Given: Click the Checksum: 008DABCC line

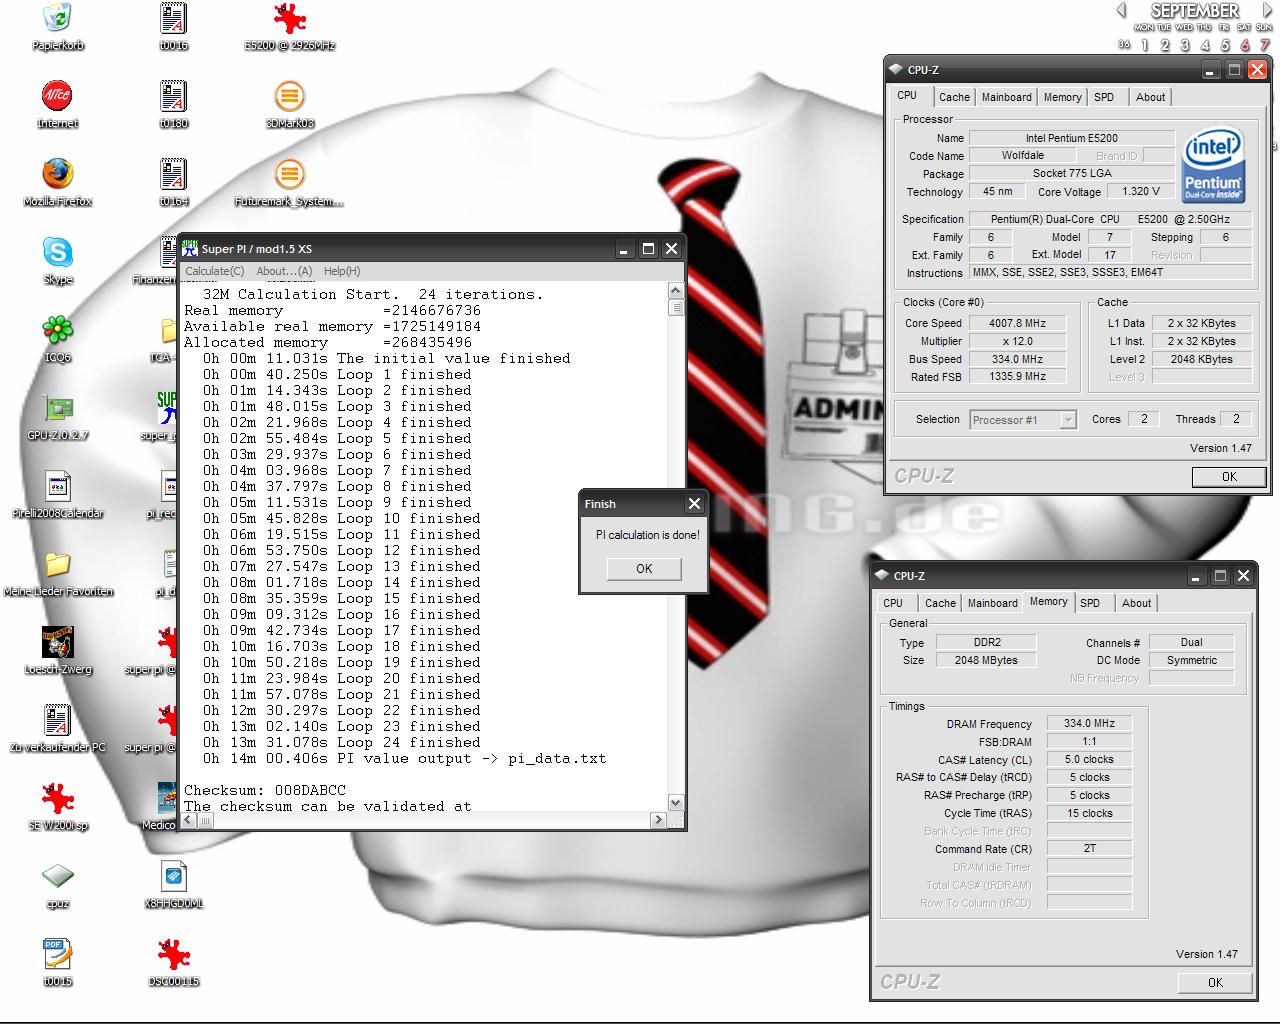Looking at the screenshot, I should click(265, 790).
